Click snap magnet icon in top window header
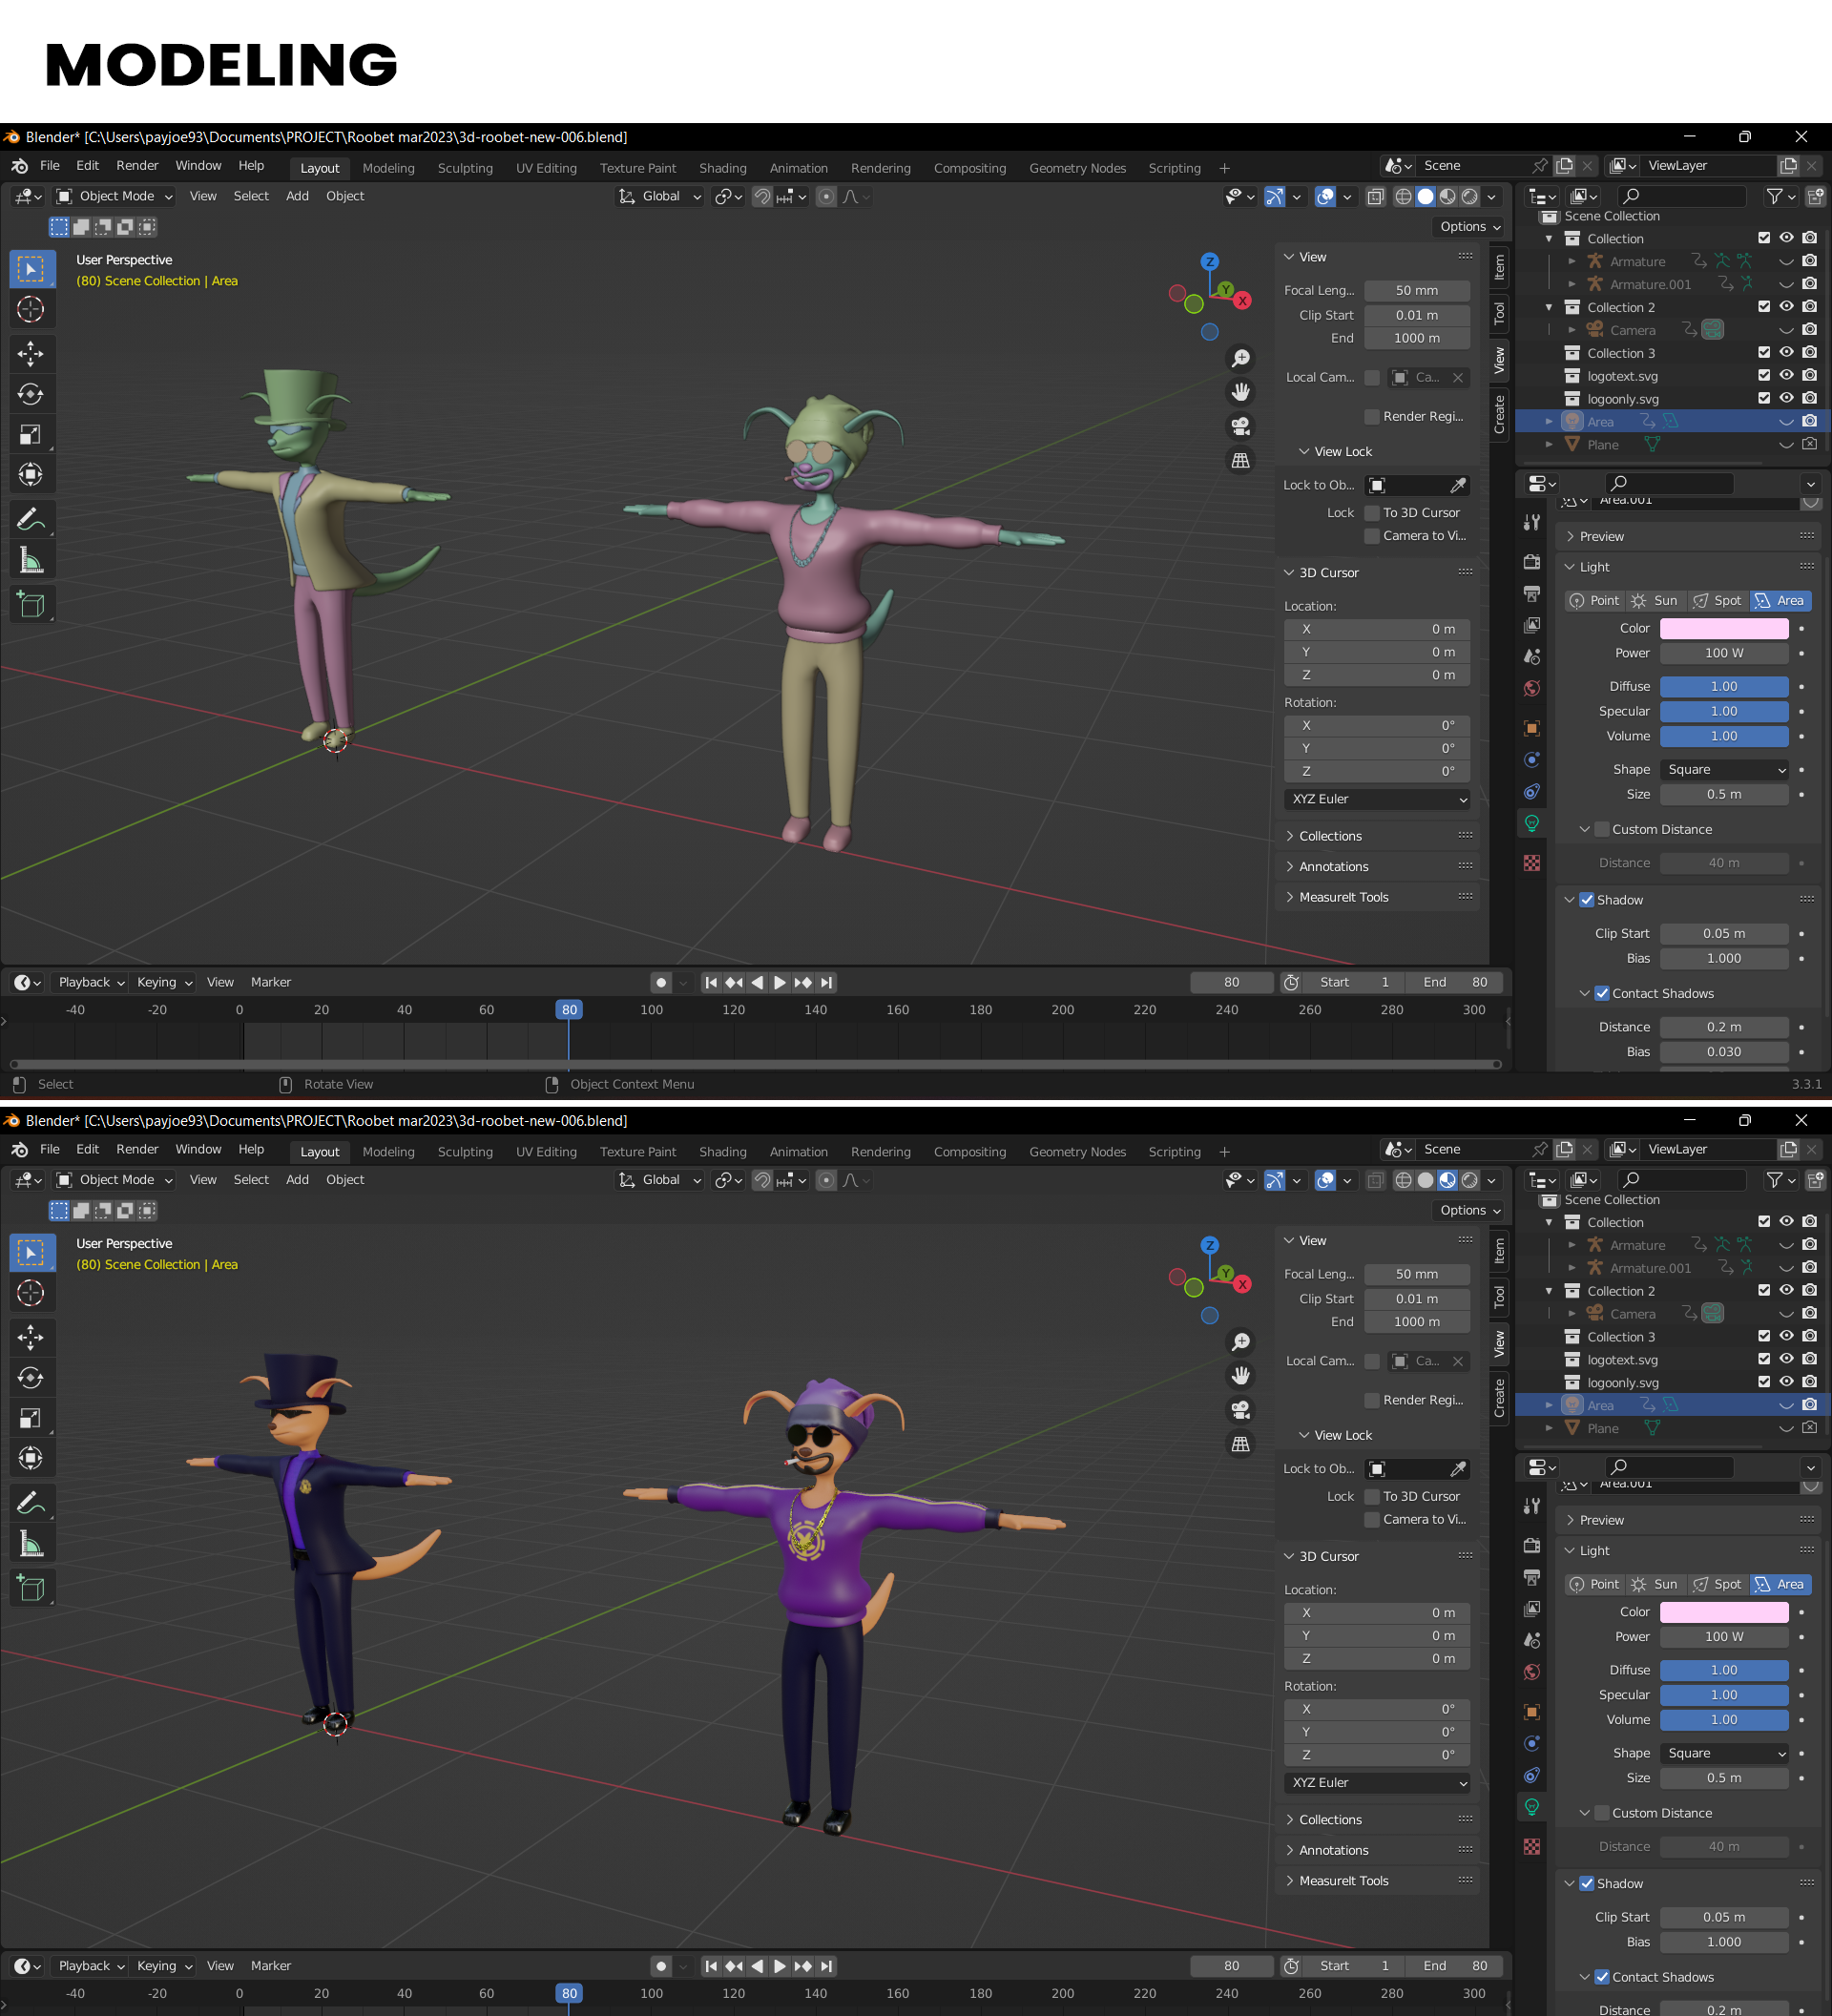Viewport: 1832px width, 2016px height. pos(763,197)
